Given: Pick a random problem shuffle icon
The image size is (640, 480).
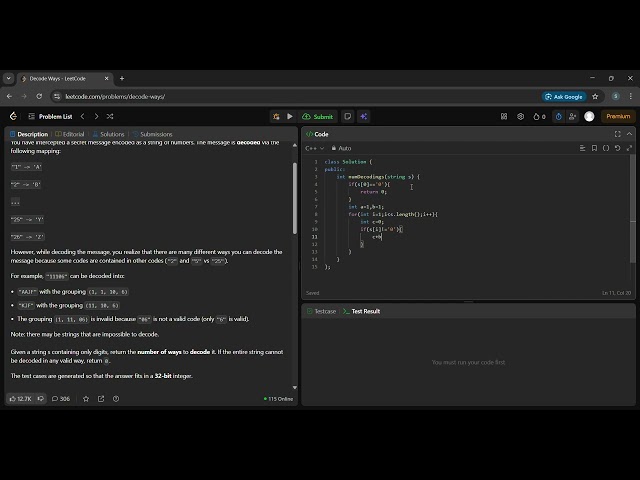Looking at the screenshot, I should pyautogui.click(x=110, y=116).
